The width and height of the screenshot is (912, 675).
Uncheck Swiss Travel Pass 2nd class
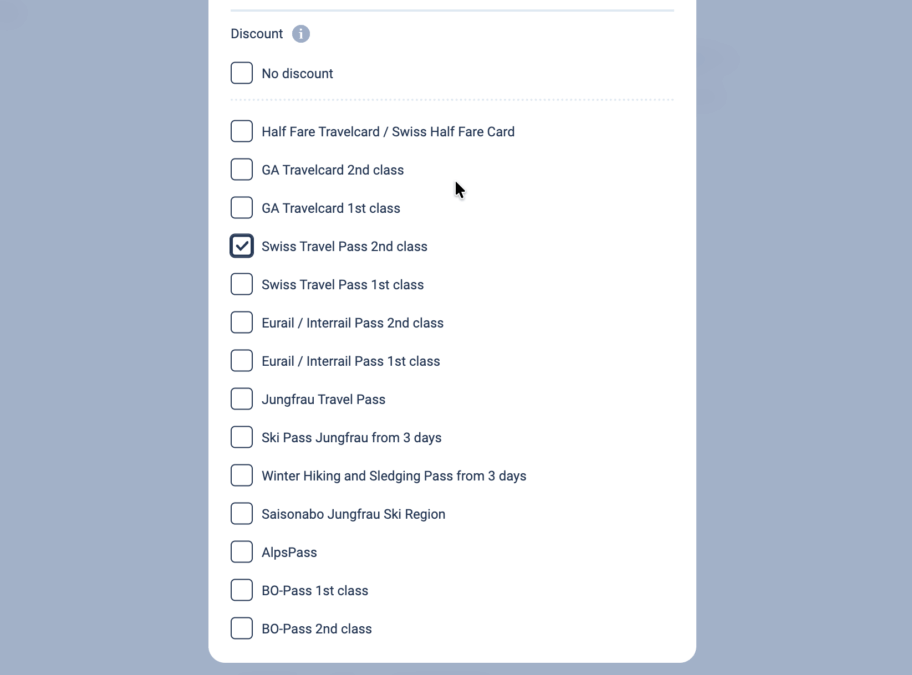[242, 246]
